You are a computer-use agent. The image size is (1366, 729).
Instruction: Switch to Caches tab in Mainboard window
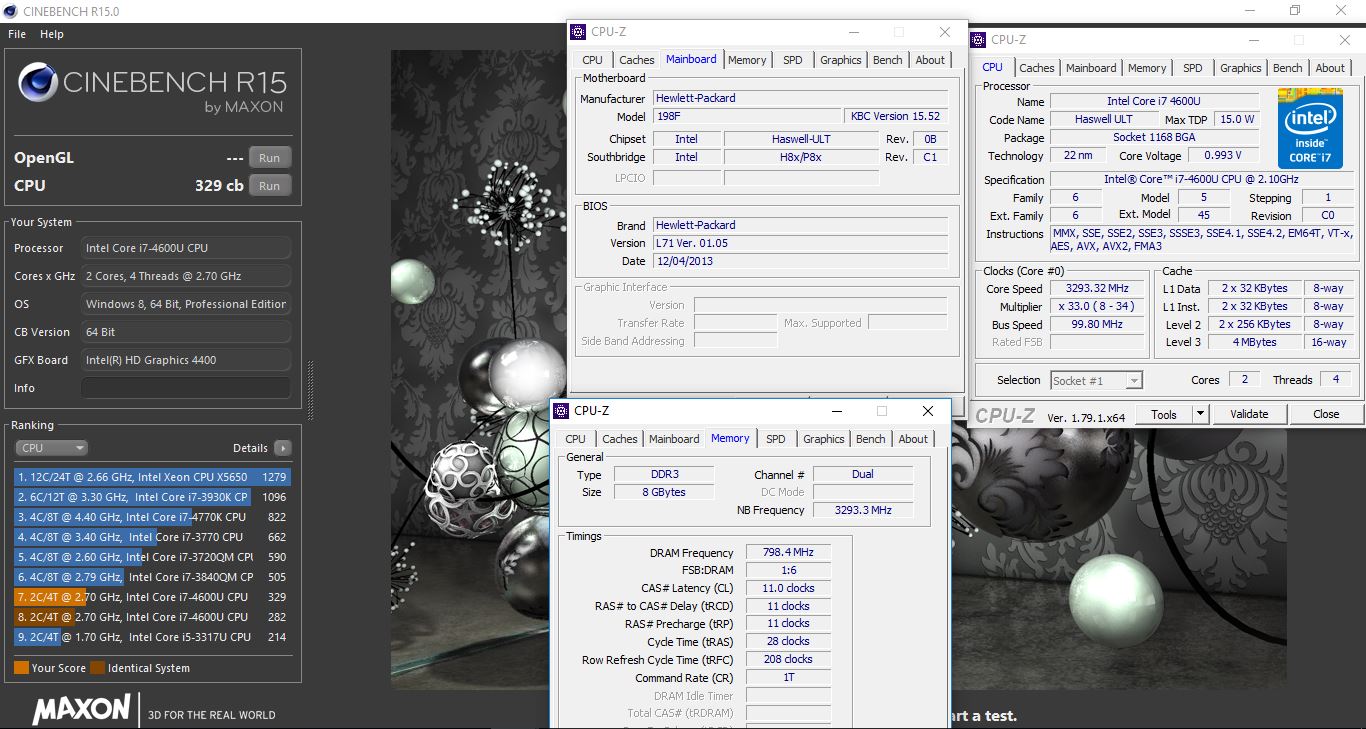[x=637, y=60]
